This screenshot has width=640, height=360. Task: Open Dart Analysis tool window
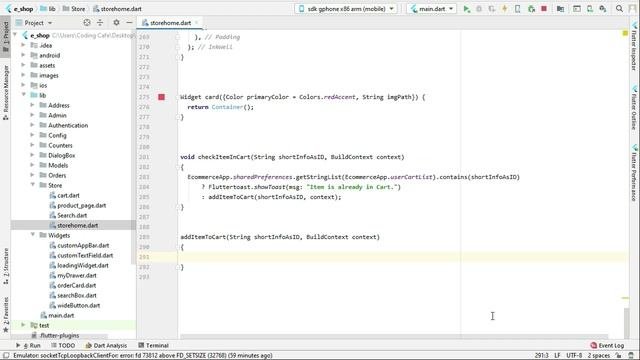(106, 345)
